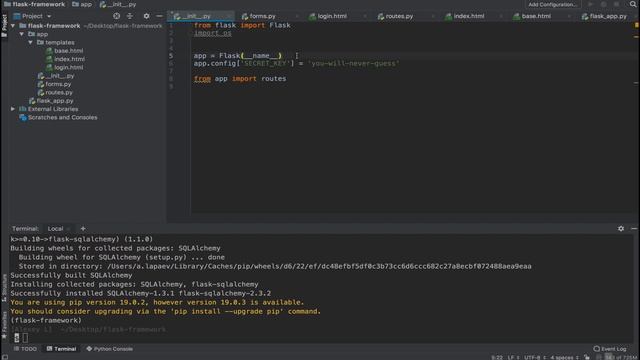The height and width of the screenshot is (360, 640).
Task: Add a new terminal session with plus
Action: pyautogui.click(x=83, y=229)
